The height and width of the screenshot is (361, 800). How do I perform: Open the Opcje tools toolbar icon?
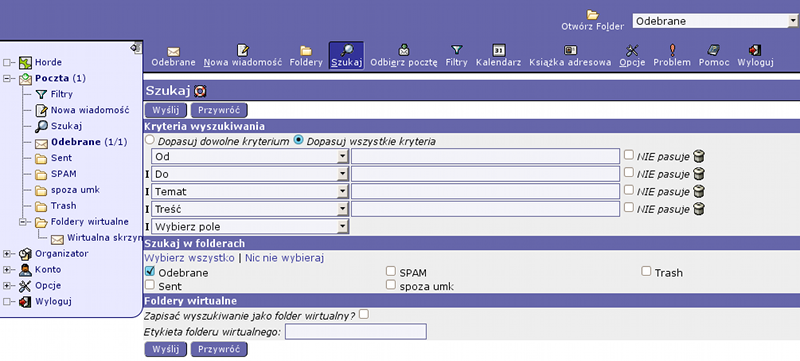(x=632, y=50)
